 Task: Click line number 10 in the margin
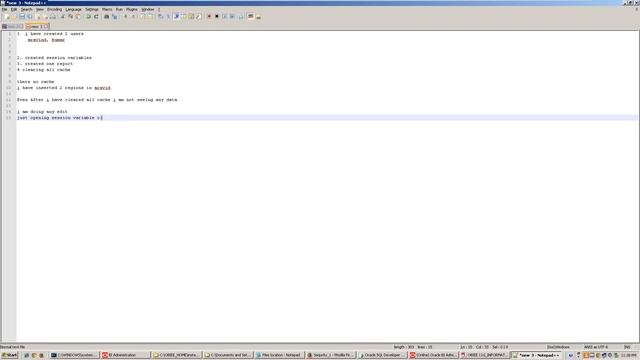[x=8, y=88]
